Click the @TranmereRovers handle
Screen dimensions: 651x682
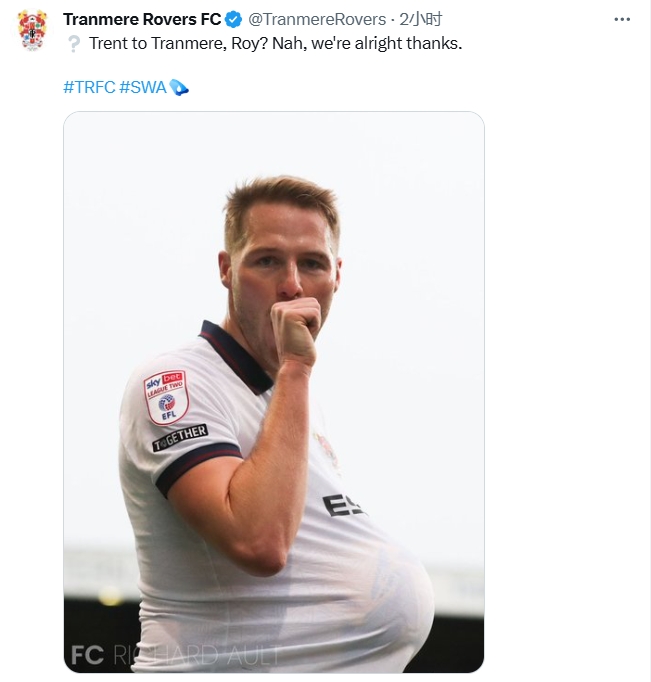tap(317, 19)
